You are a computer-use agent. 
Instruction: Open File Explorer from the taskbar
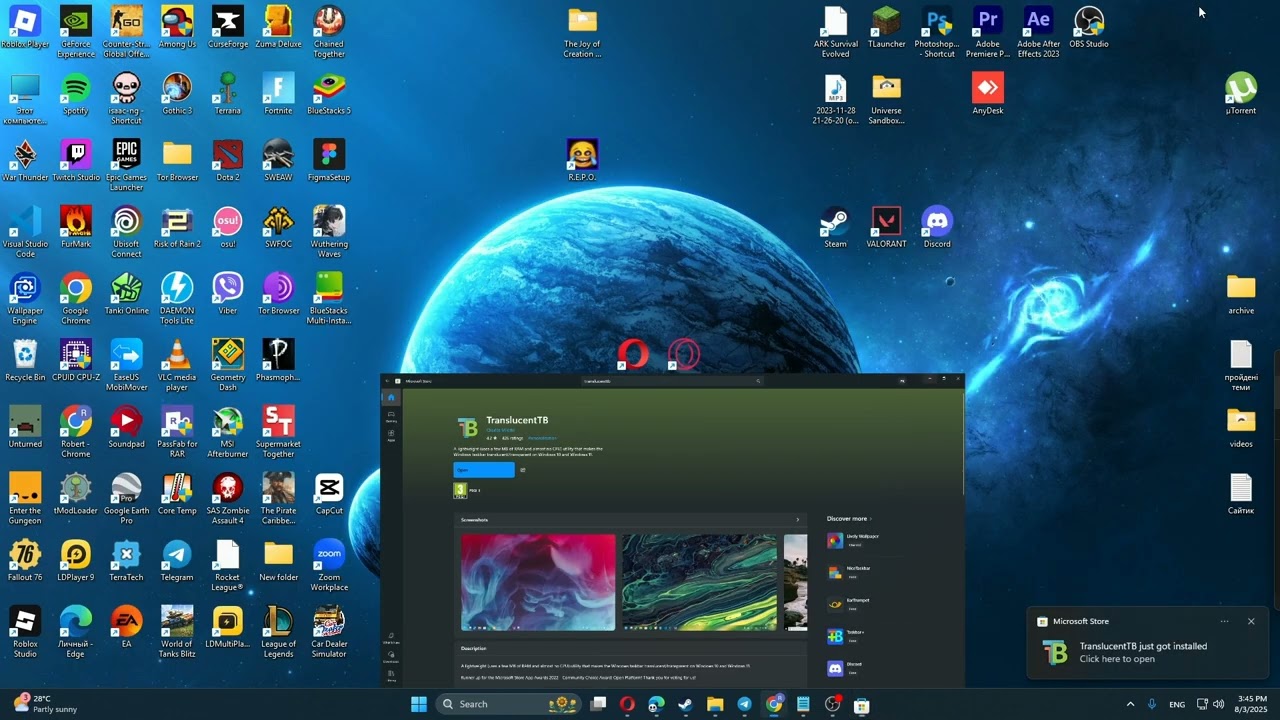tap(715, 704)
